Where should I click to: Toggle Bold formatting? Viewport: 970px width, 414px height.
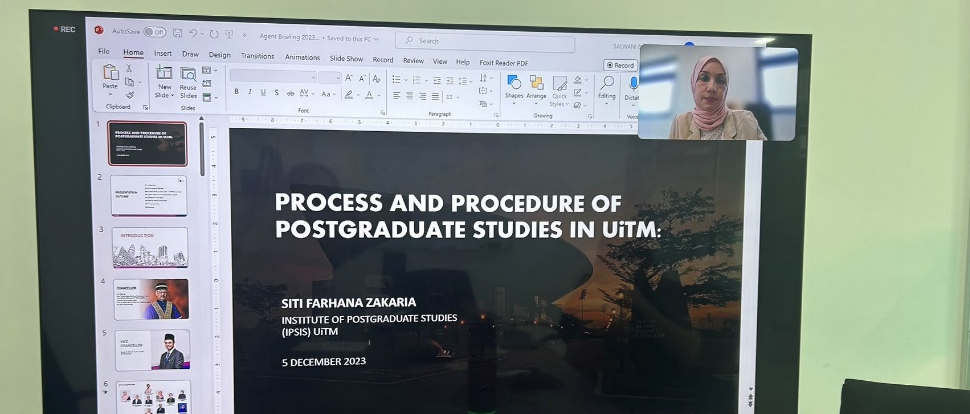coord(236,92)
